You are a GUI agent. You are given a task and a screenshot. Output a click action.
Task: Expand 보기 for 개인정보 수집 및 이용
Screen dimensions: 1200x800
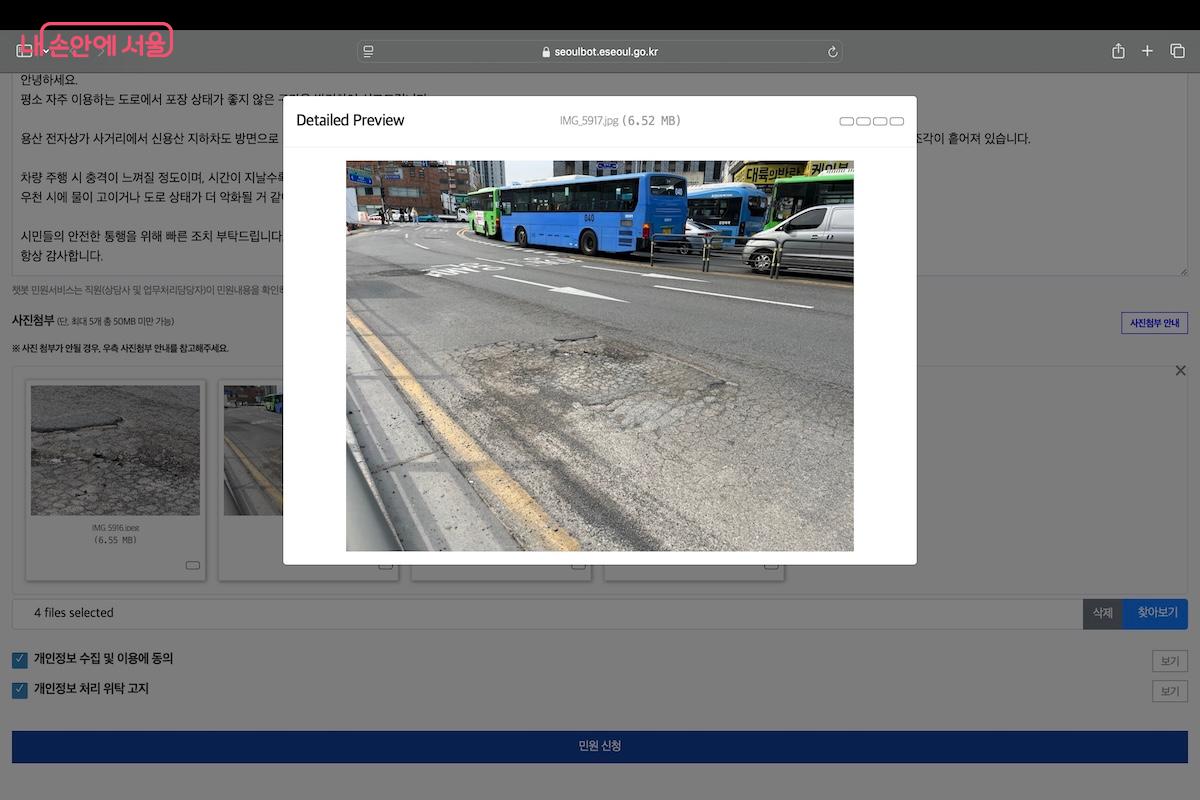point(1169,661)
